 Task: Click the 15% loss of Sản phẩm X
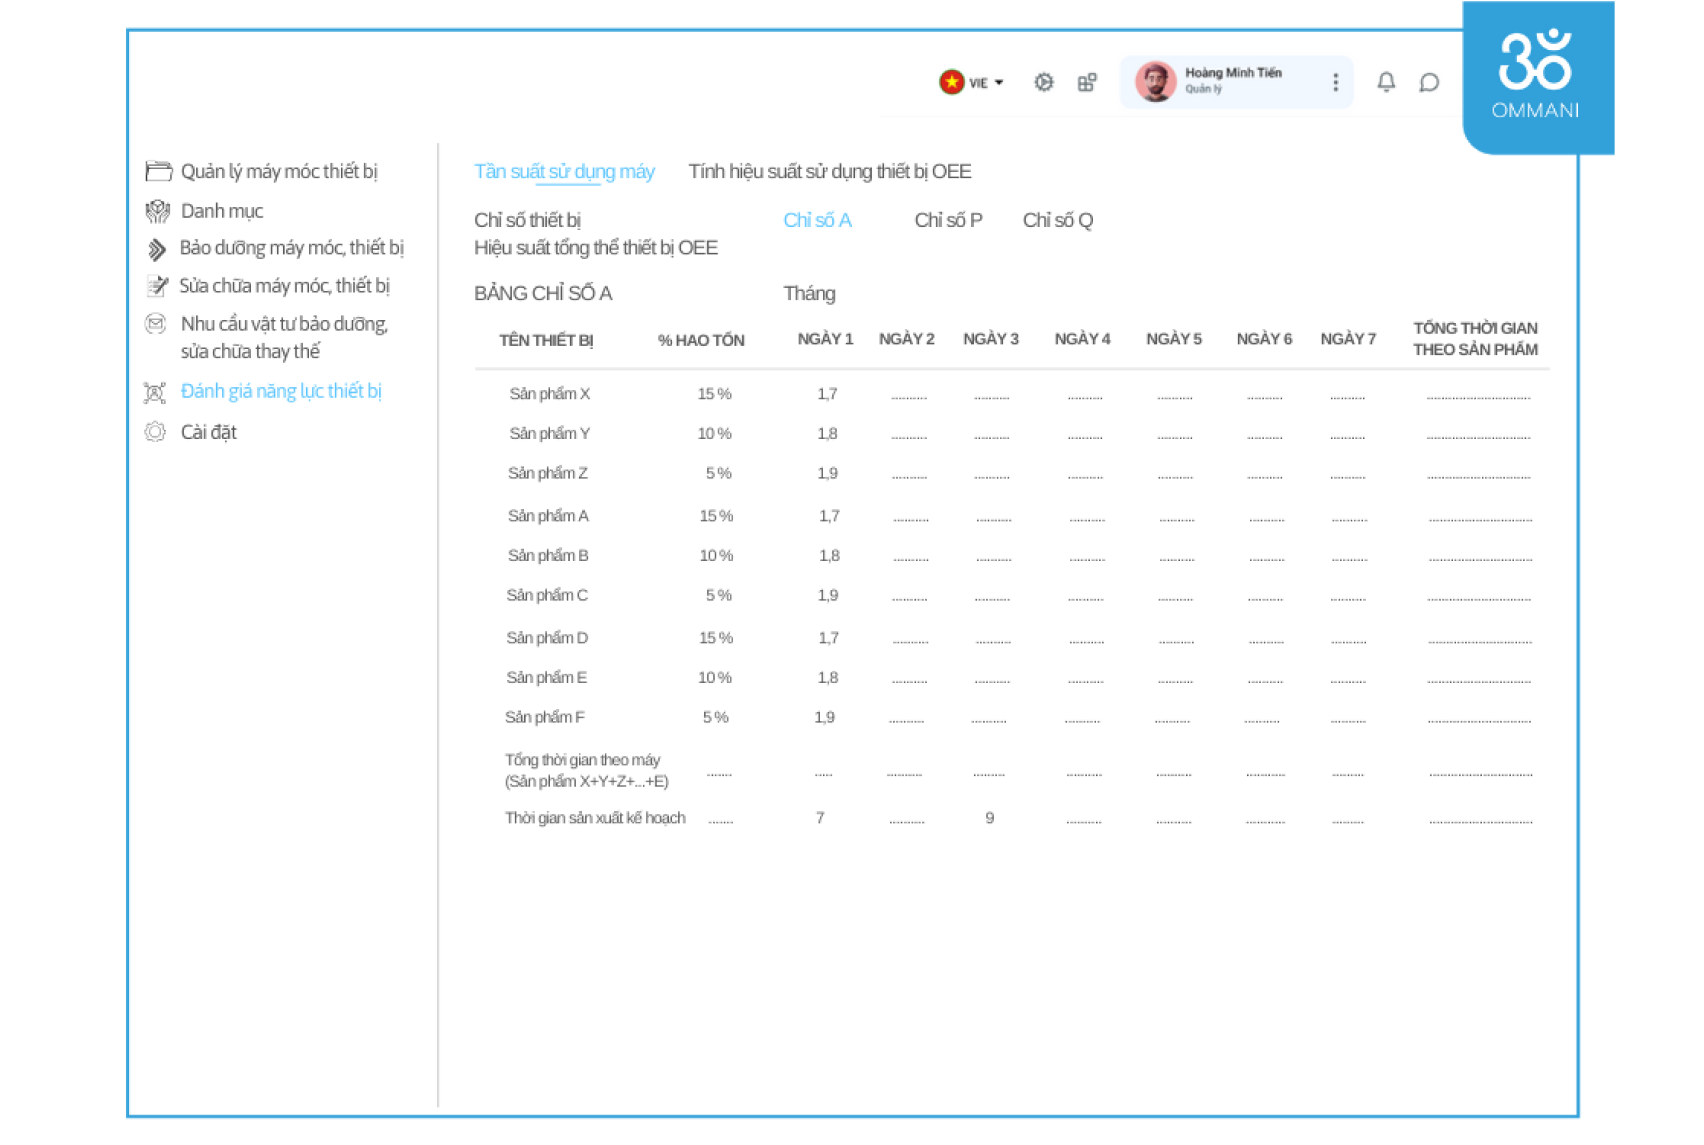714,394
